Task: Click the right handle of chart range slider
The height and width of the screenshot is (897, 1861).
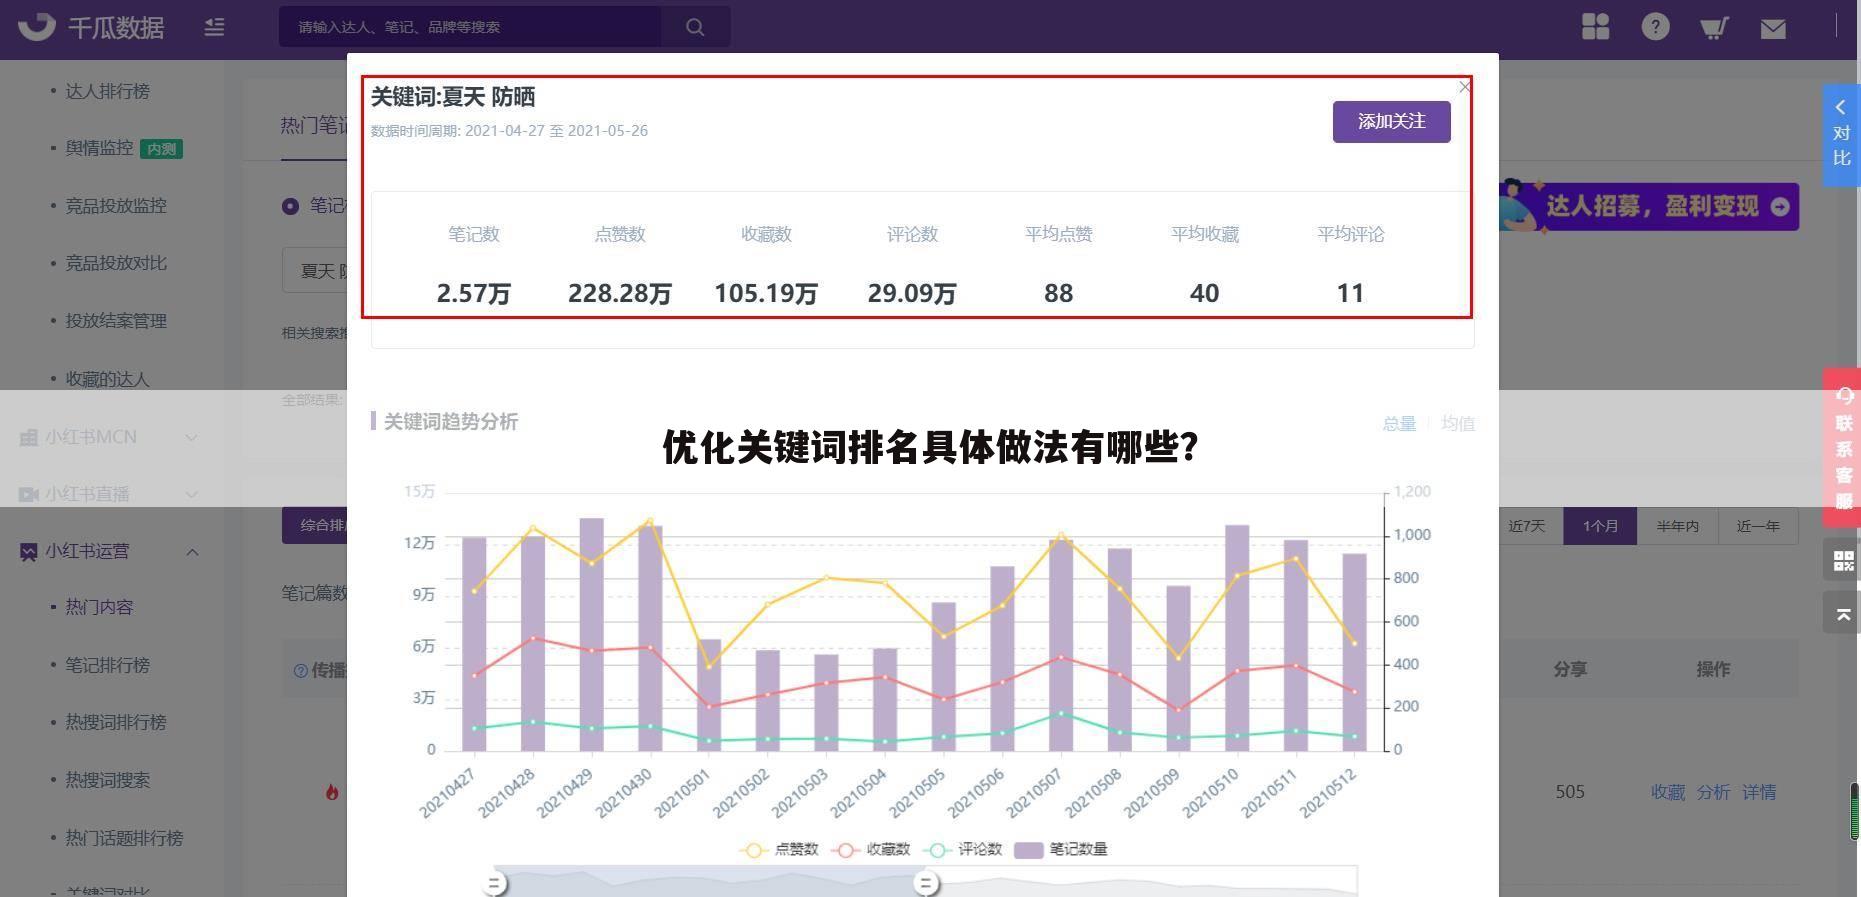Action: [927, 883]
